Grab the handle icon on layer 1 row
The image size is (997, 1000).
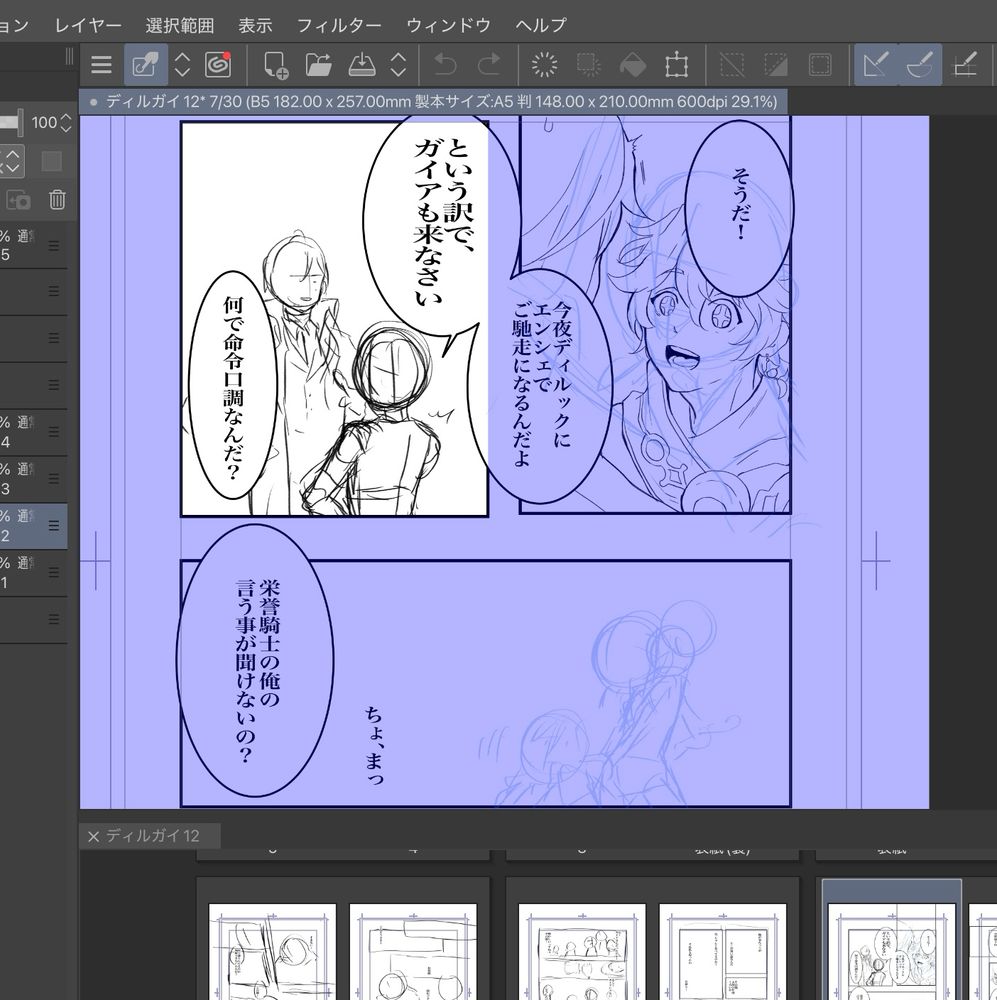coord(54,572)
